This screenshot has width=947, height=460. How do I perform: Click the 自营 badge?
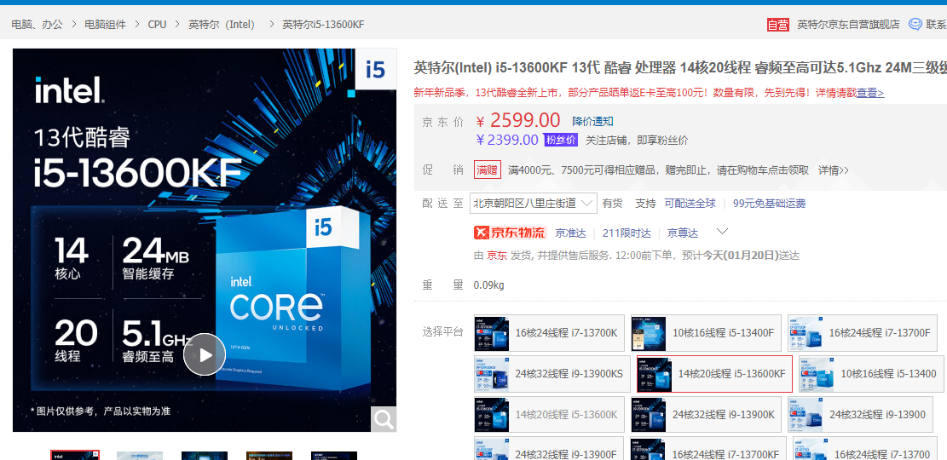[x=778, y=25]
